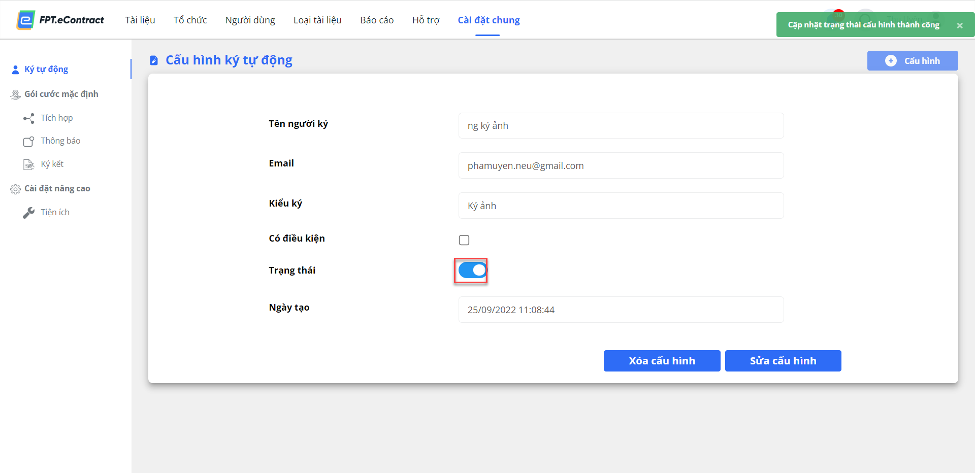Go to the Báo cáo menu

click(377, 20)
